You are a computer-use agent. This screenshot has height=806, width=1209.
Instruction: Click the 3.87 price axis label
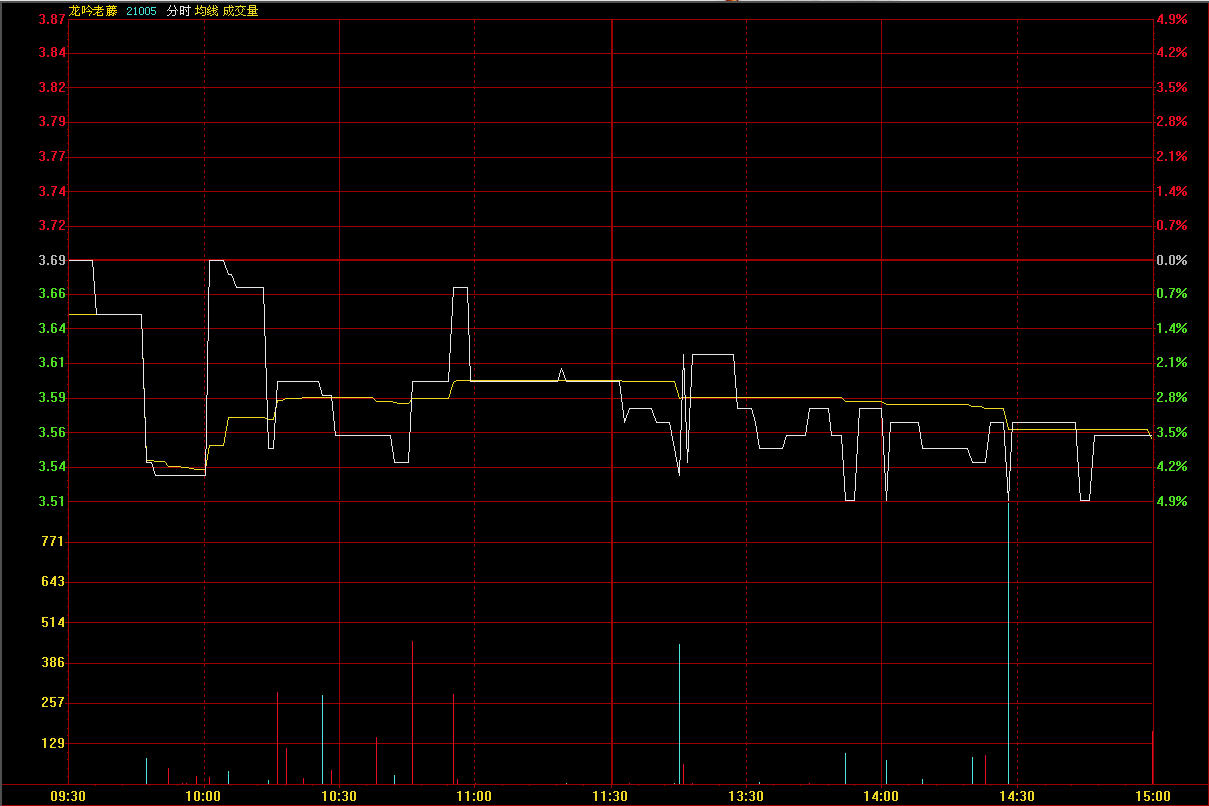click(52, 19)
